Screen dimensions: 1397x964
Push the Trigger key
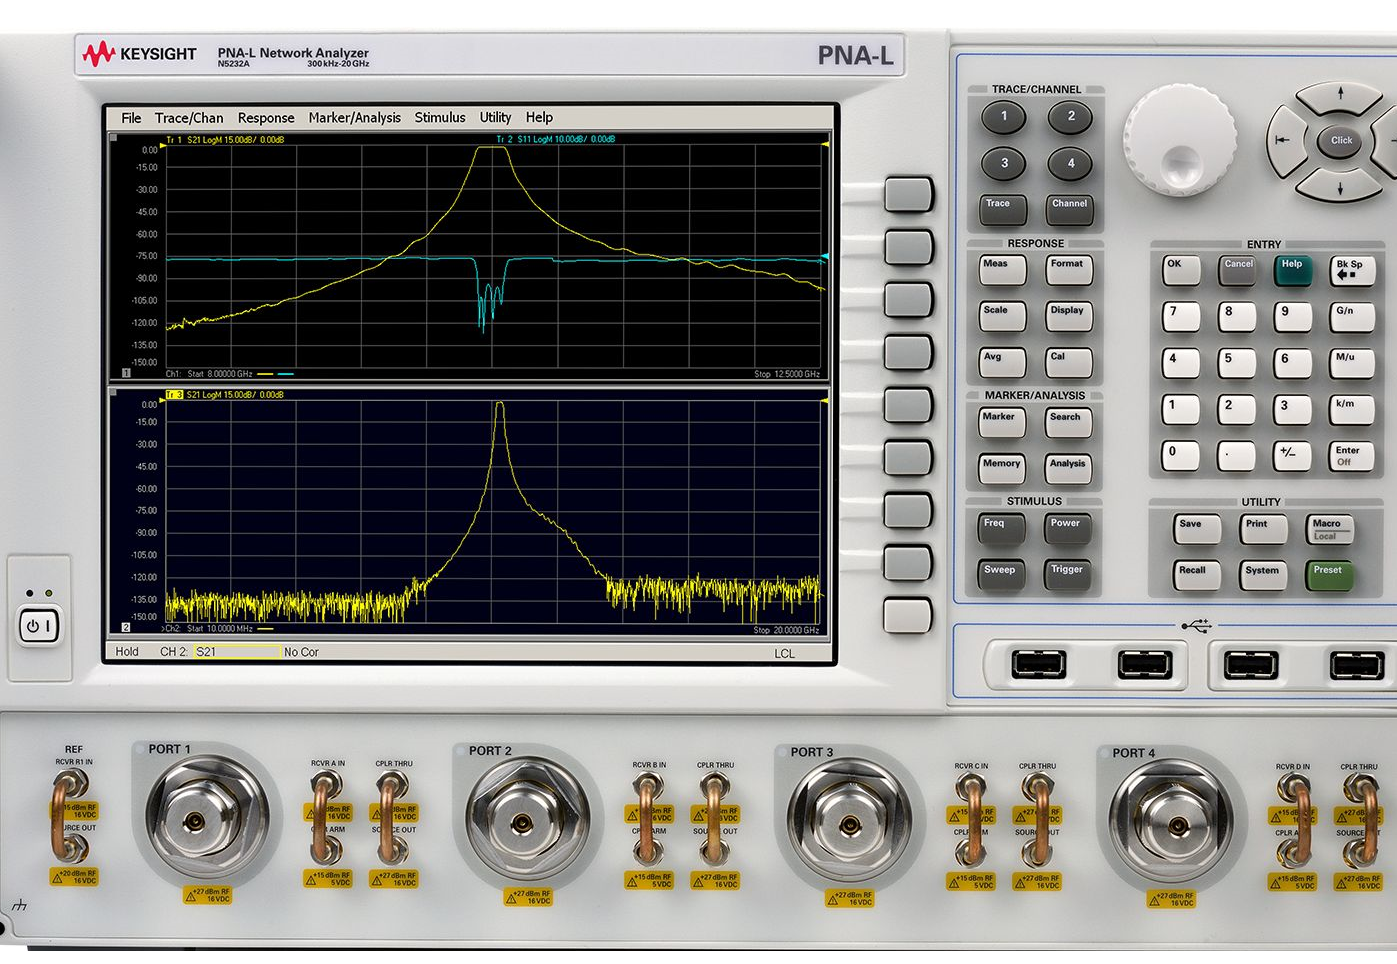[x=1069, y=574]
